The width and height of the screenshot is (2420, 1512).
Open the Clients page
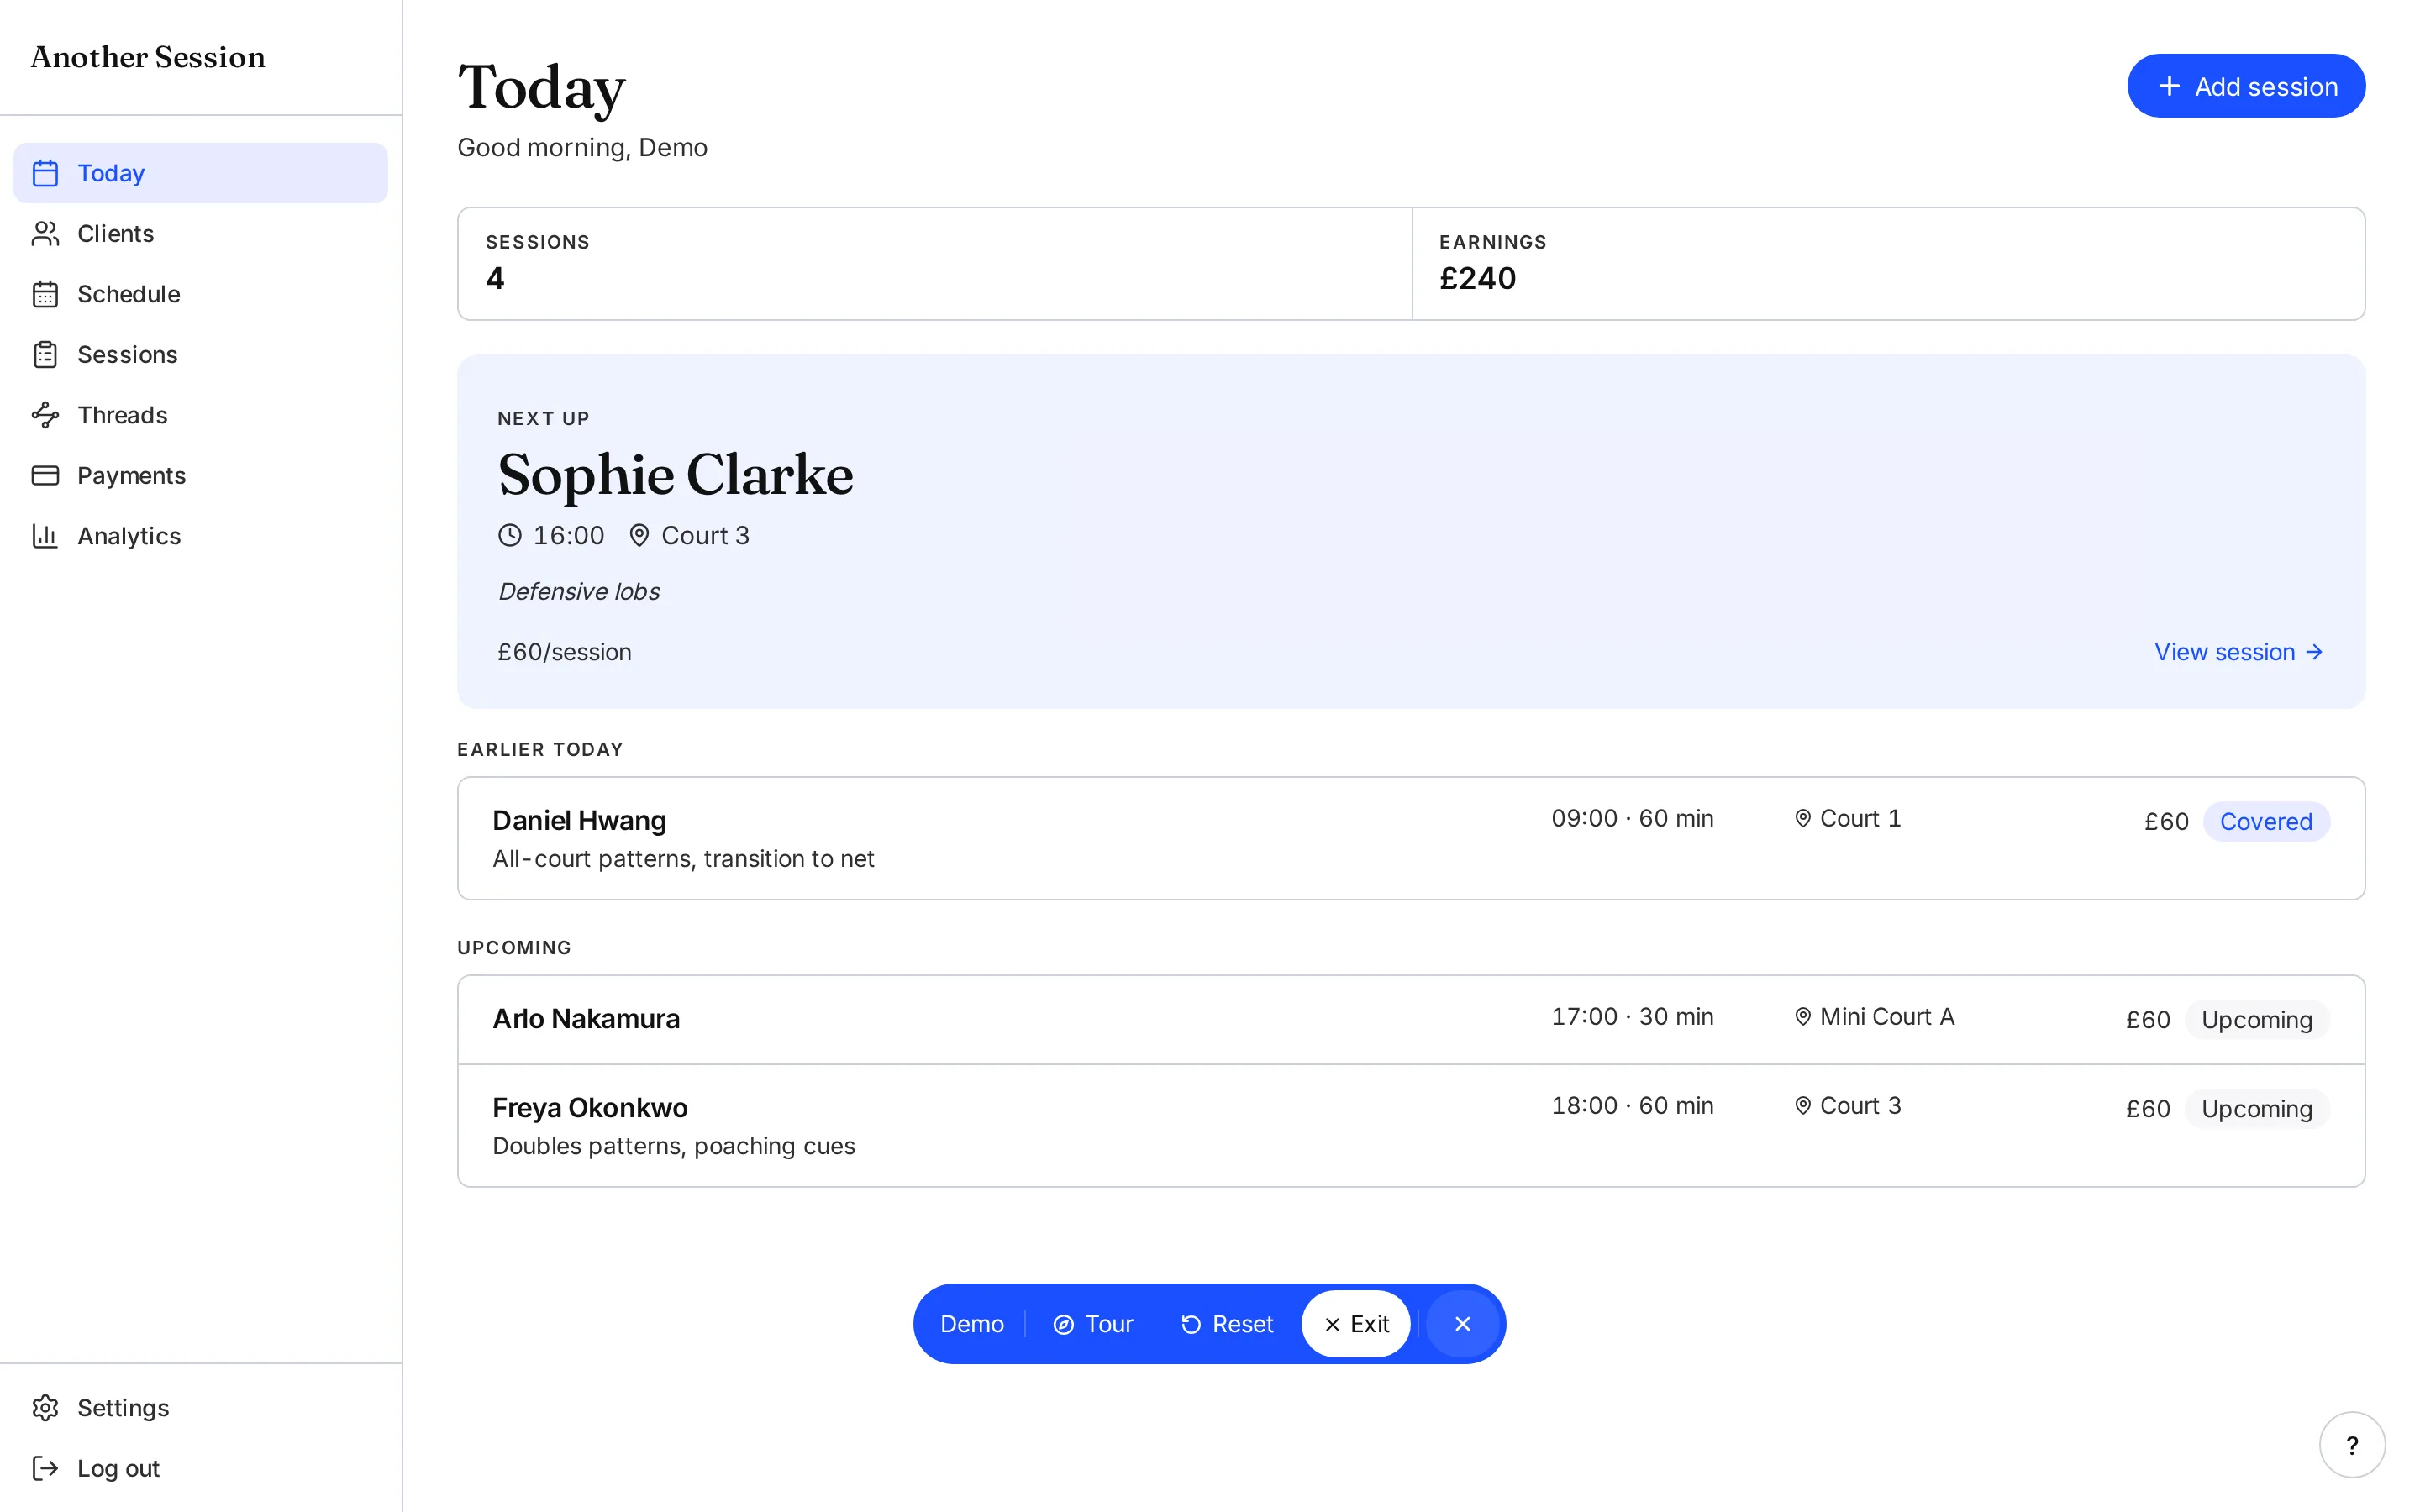click(200, 233)
